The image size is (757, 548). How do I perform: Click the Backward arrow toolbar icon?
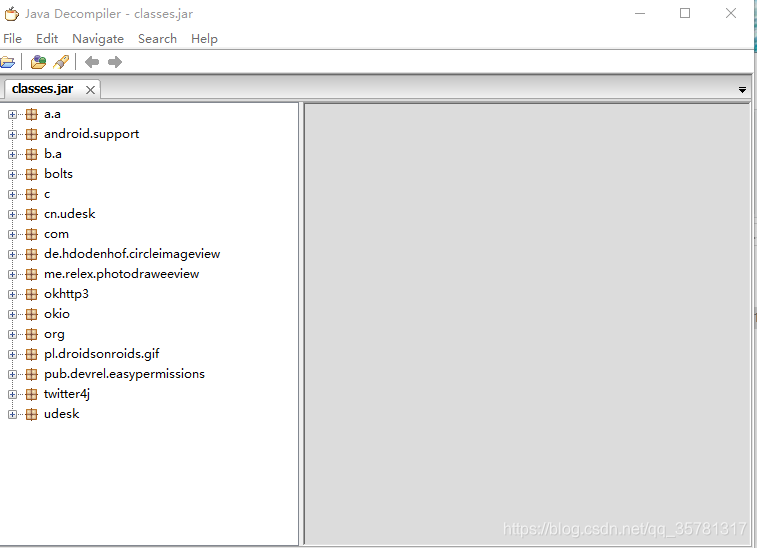tap(92, 62)
